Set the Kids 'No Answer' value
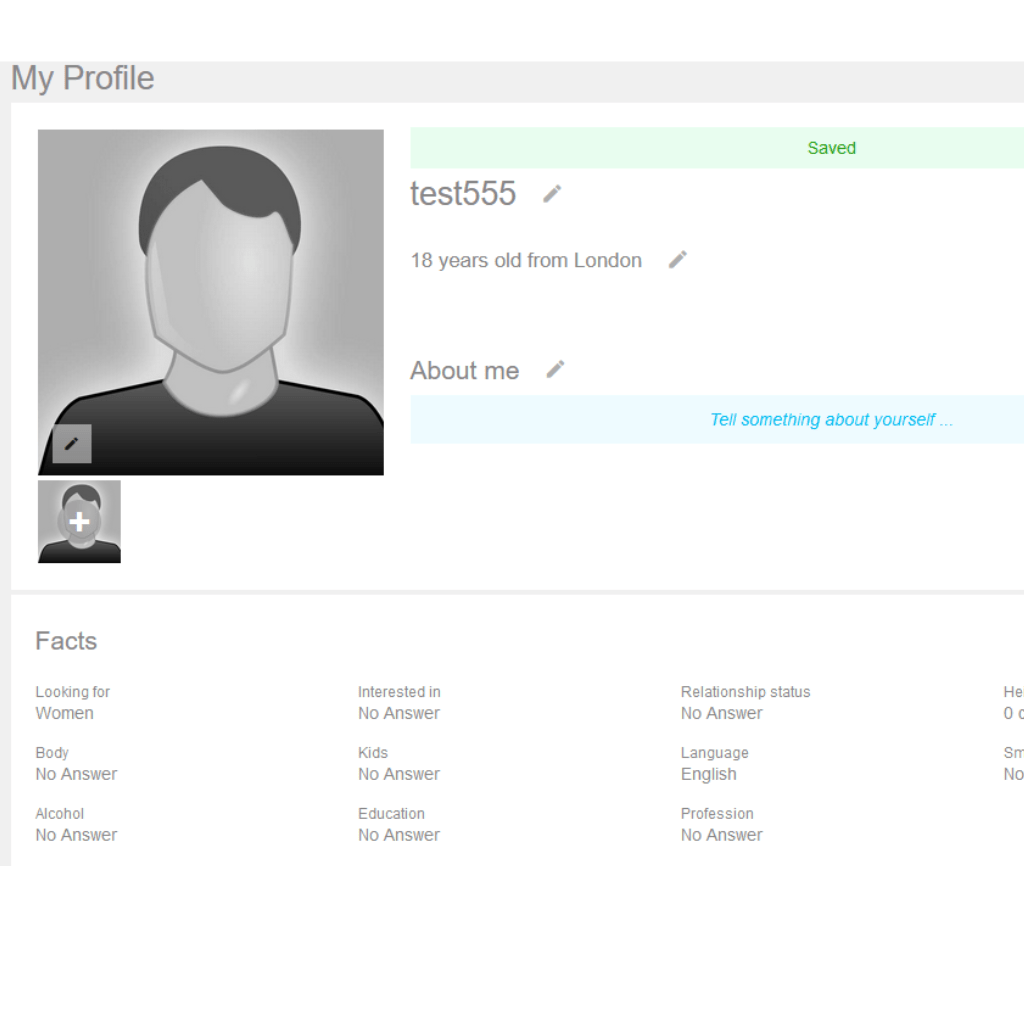The width and height of the screenshot is (1024, 1024). pyautogui.click(x=398, y=774)
